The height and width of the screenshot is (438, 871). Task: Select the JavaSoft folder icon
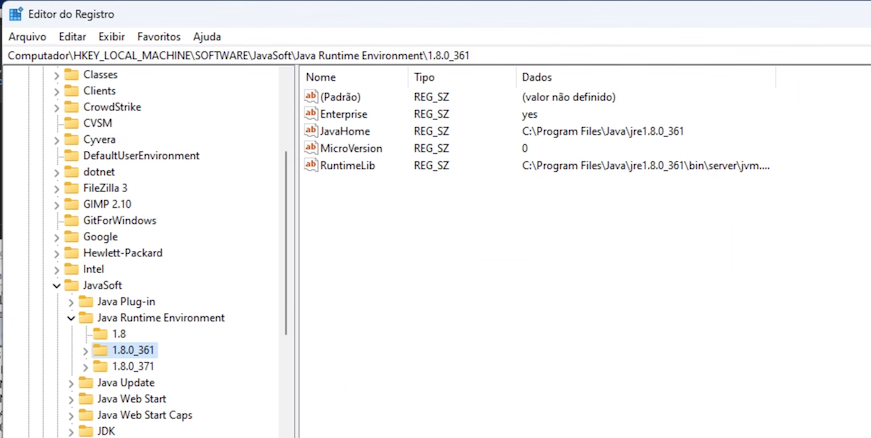coord(71,285)
